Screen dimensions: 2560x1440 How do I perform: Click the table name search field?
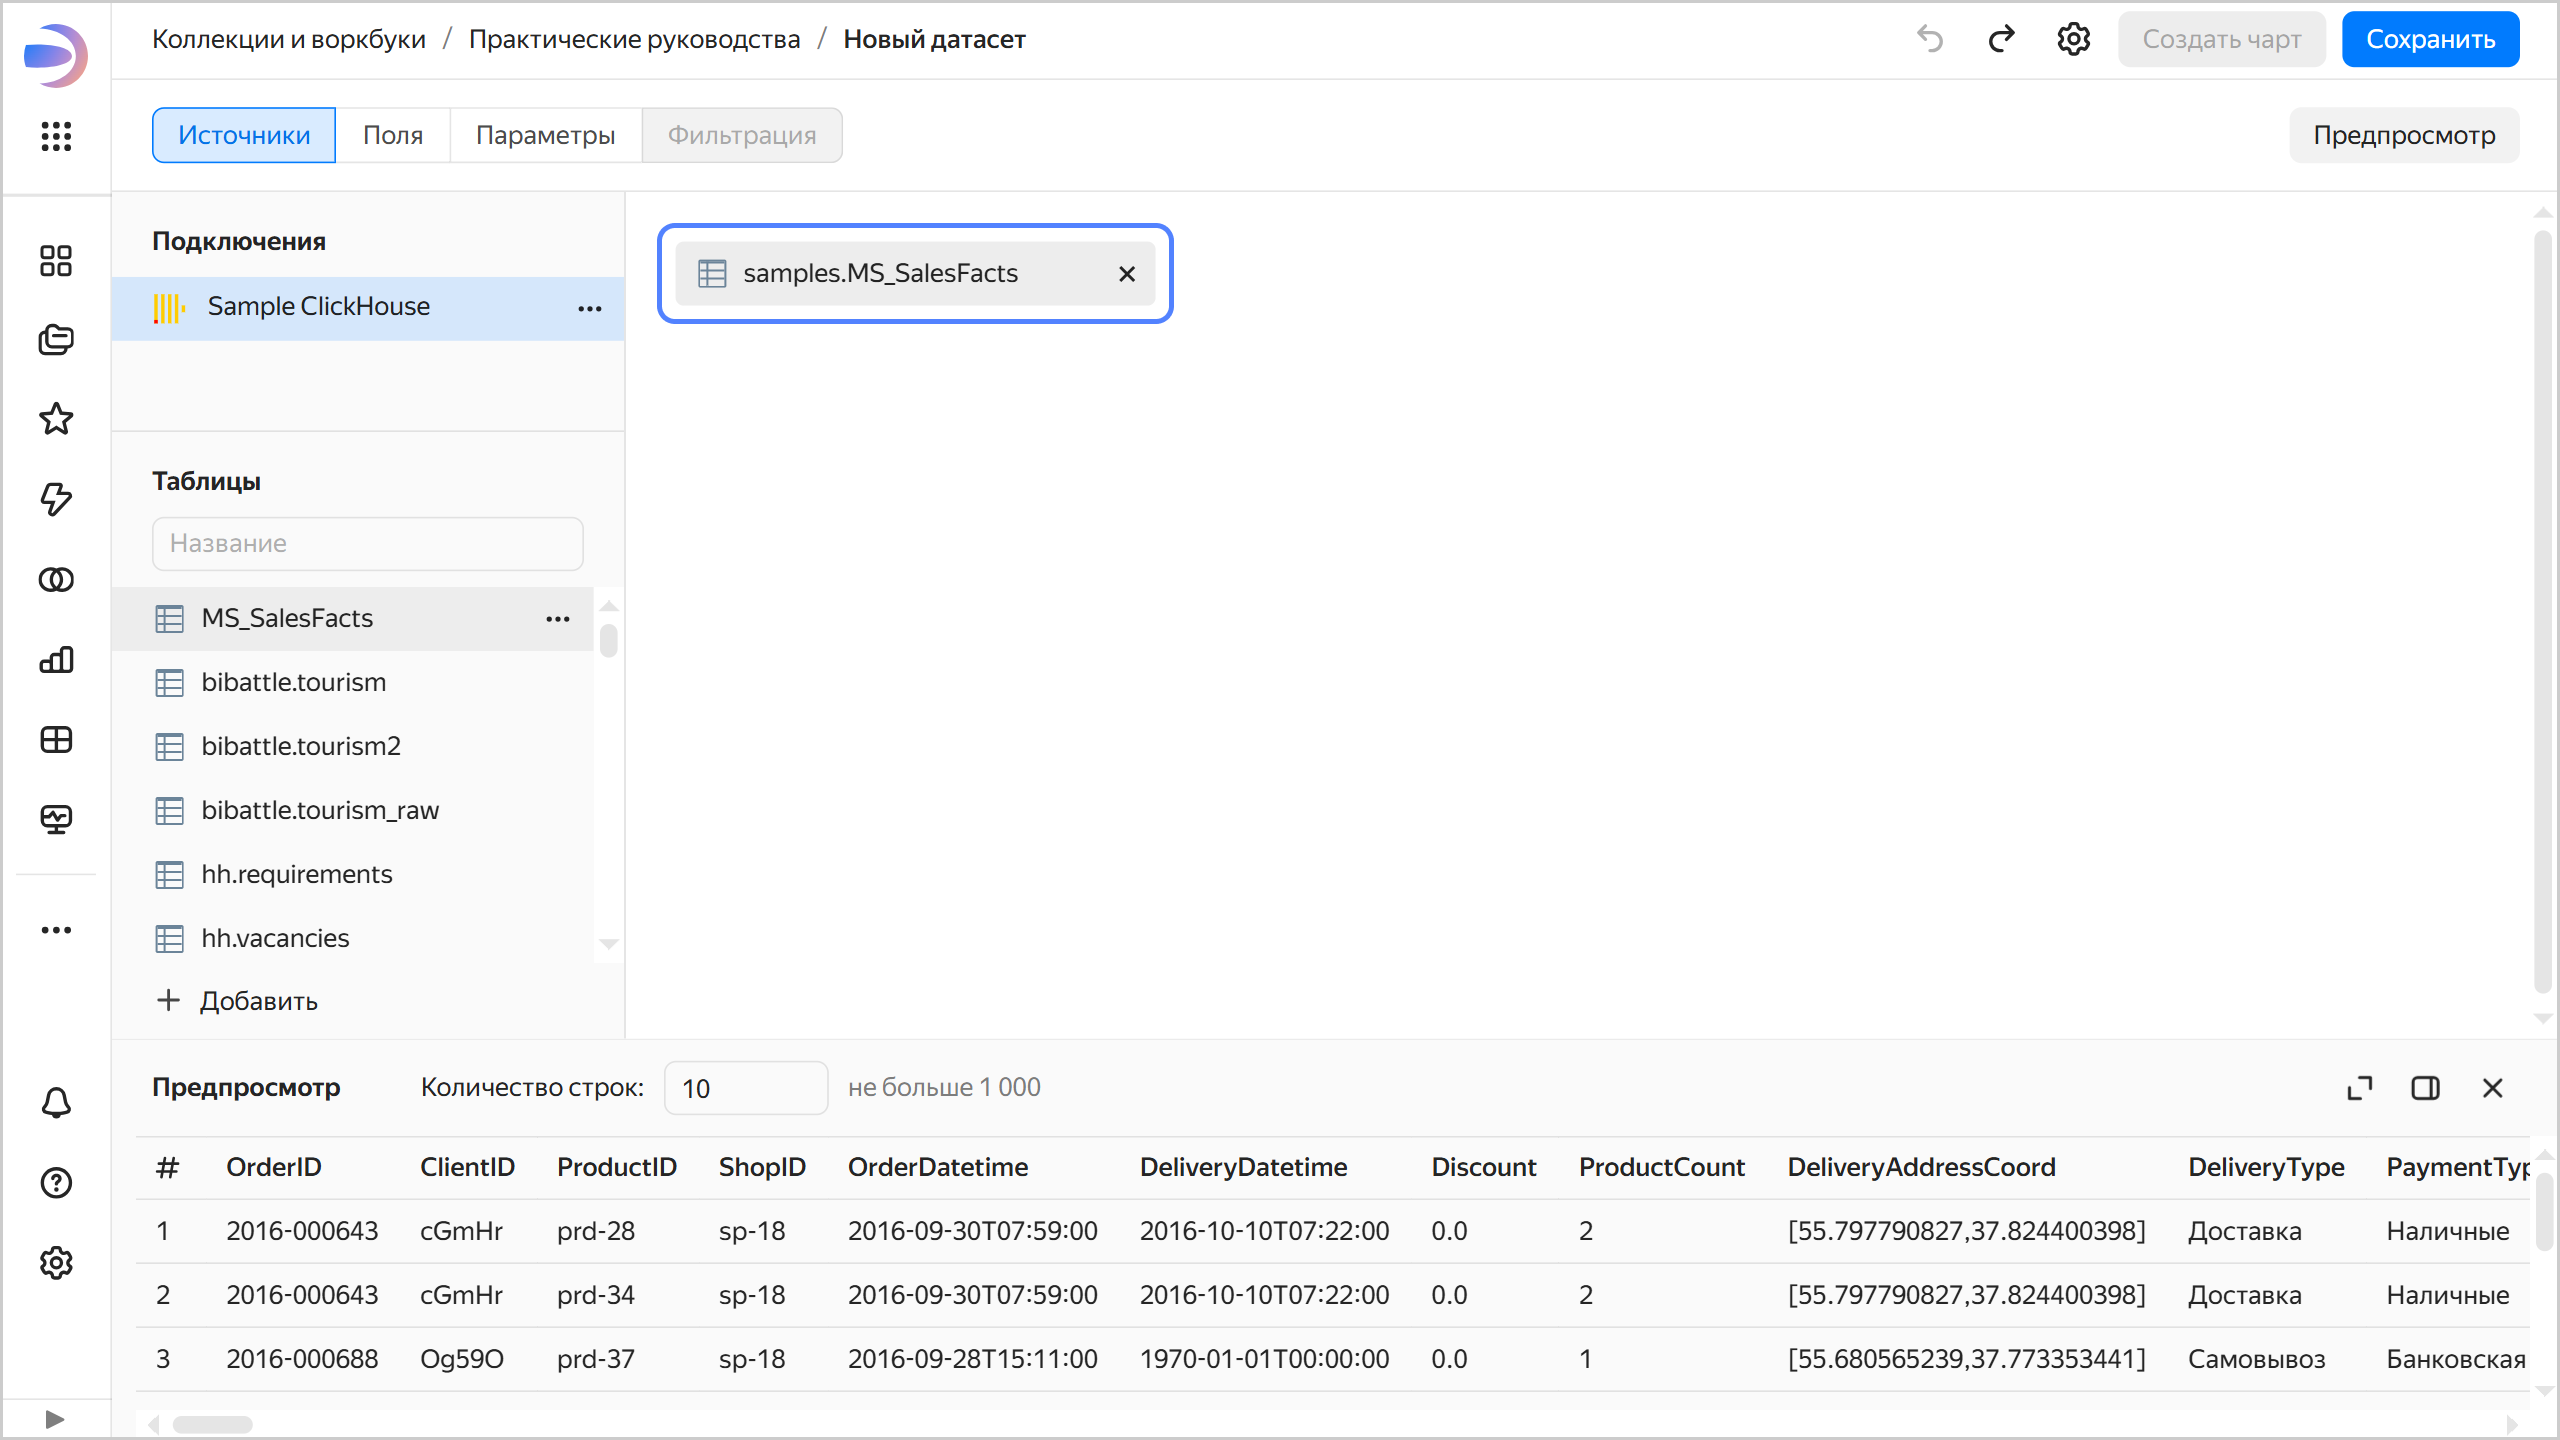(367, 543)
